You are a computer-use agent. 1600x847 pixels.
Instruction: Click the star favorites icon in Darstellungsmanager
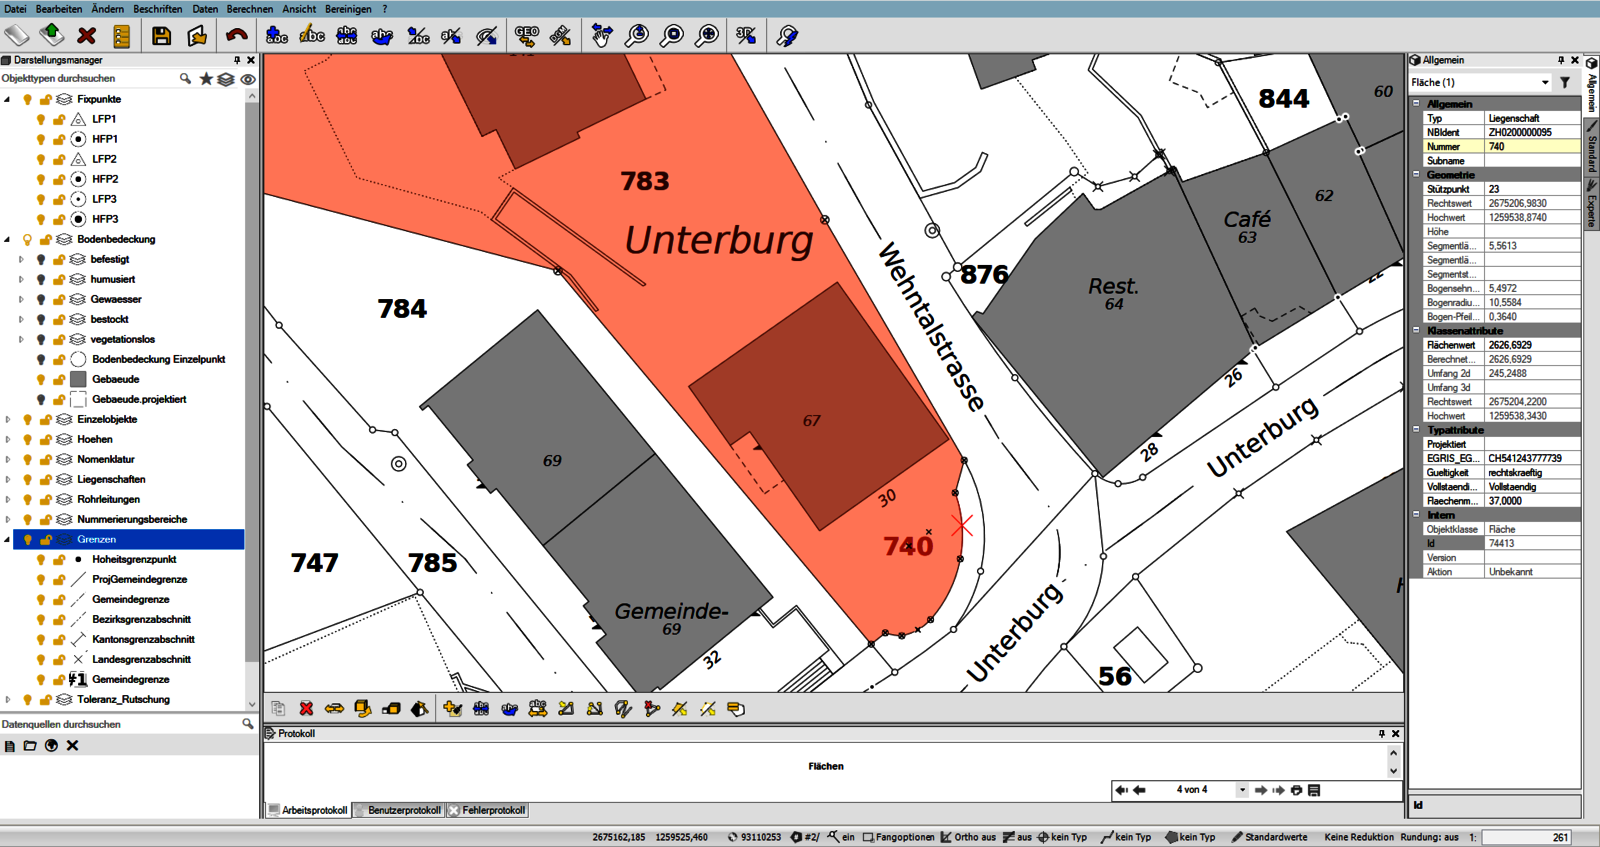(x=206, y=79)
